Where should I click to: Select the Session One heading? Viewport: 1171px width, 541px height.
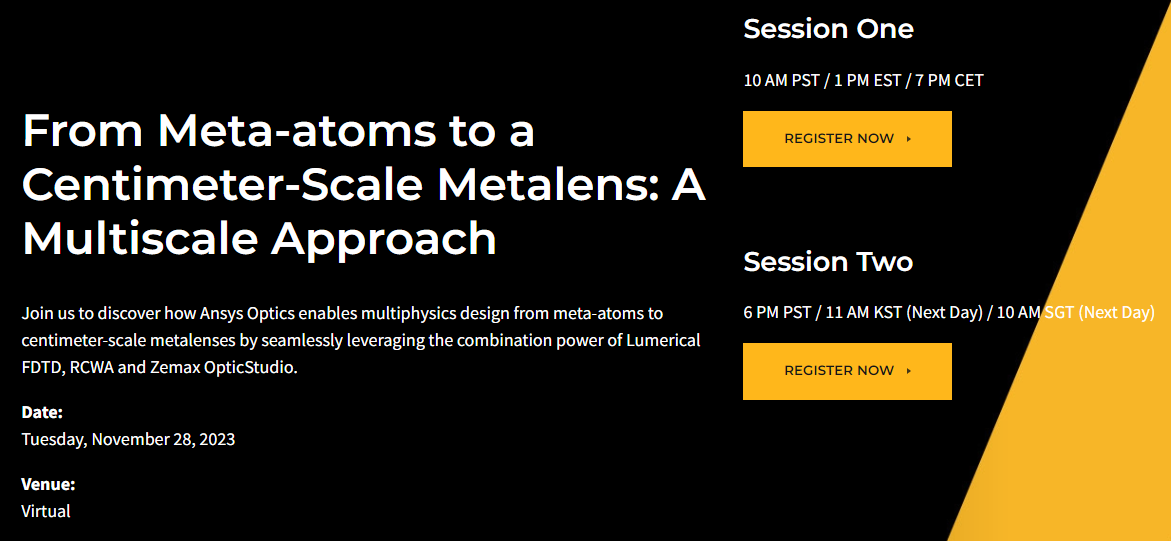(828, 29)
